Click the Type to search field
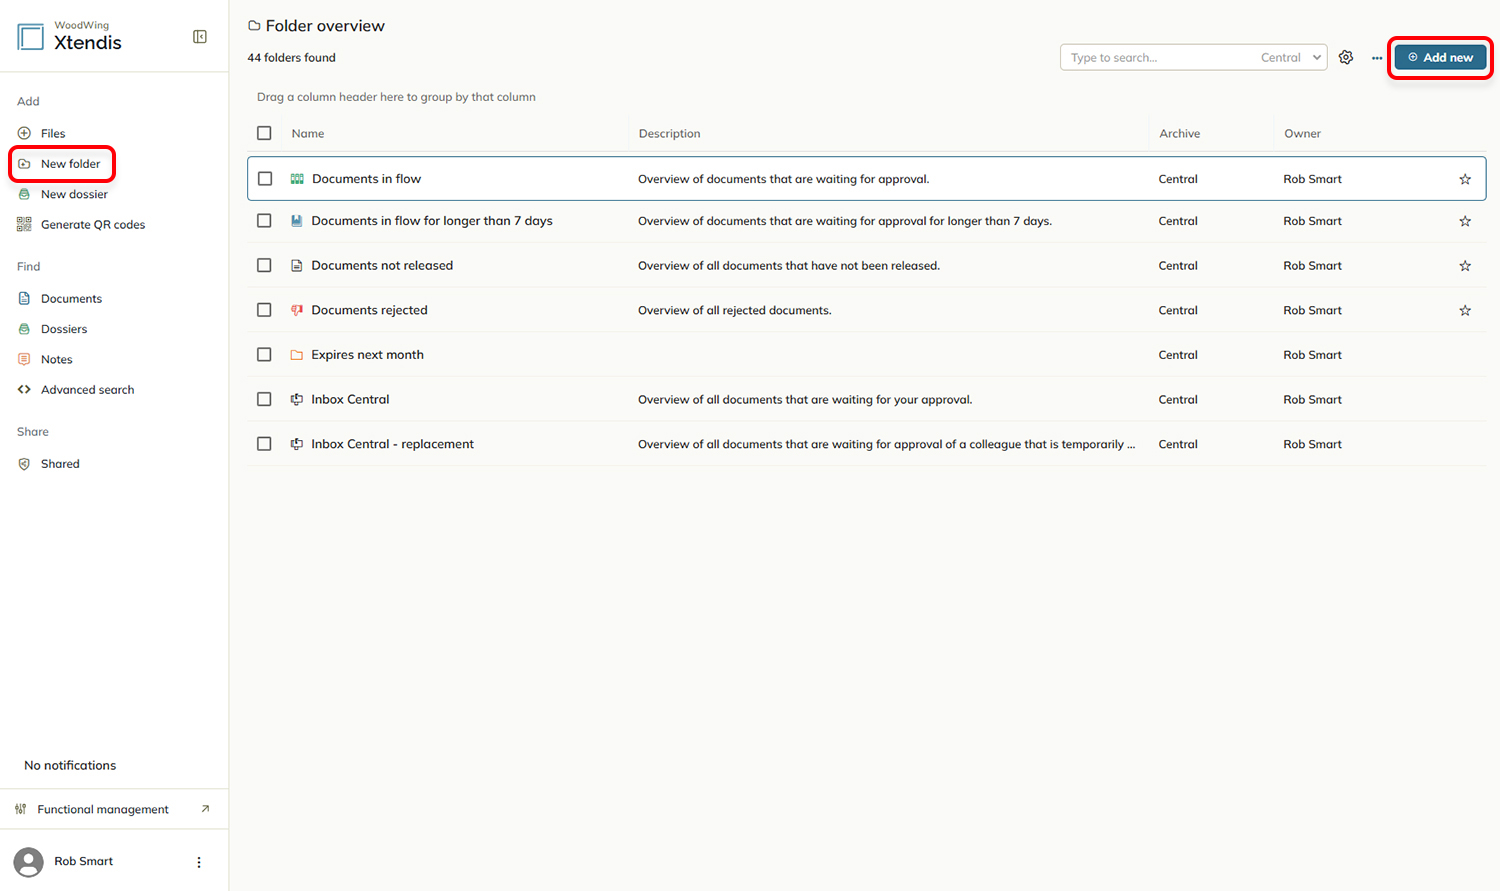The image size is (1500, 891). [x=1158, y=58]
